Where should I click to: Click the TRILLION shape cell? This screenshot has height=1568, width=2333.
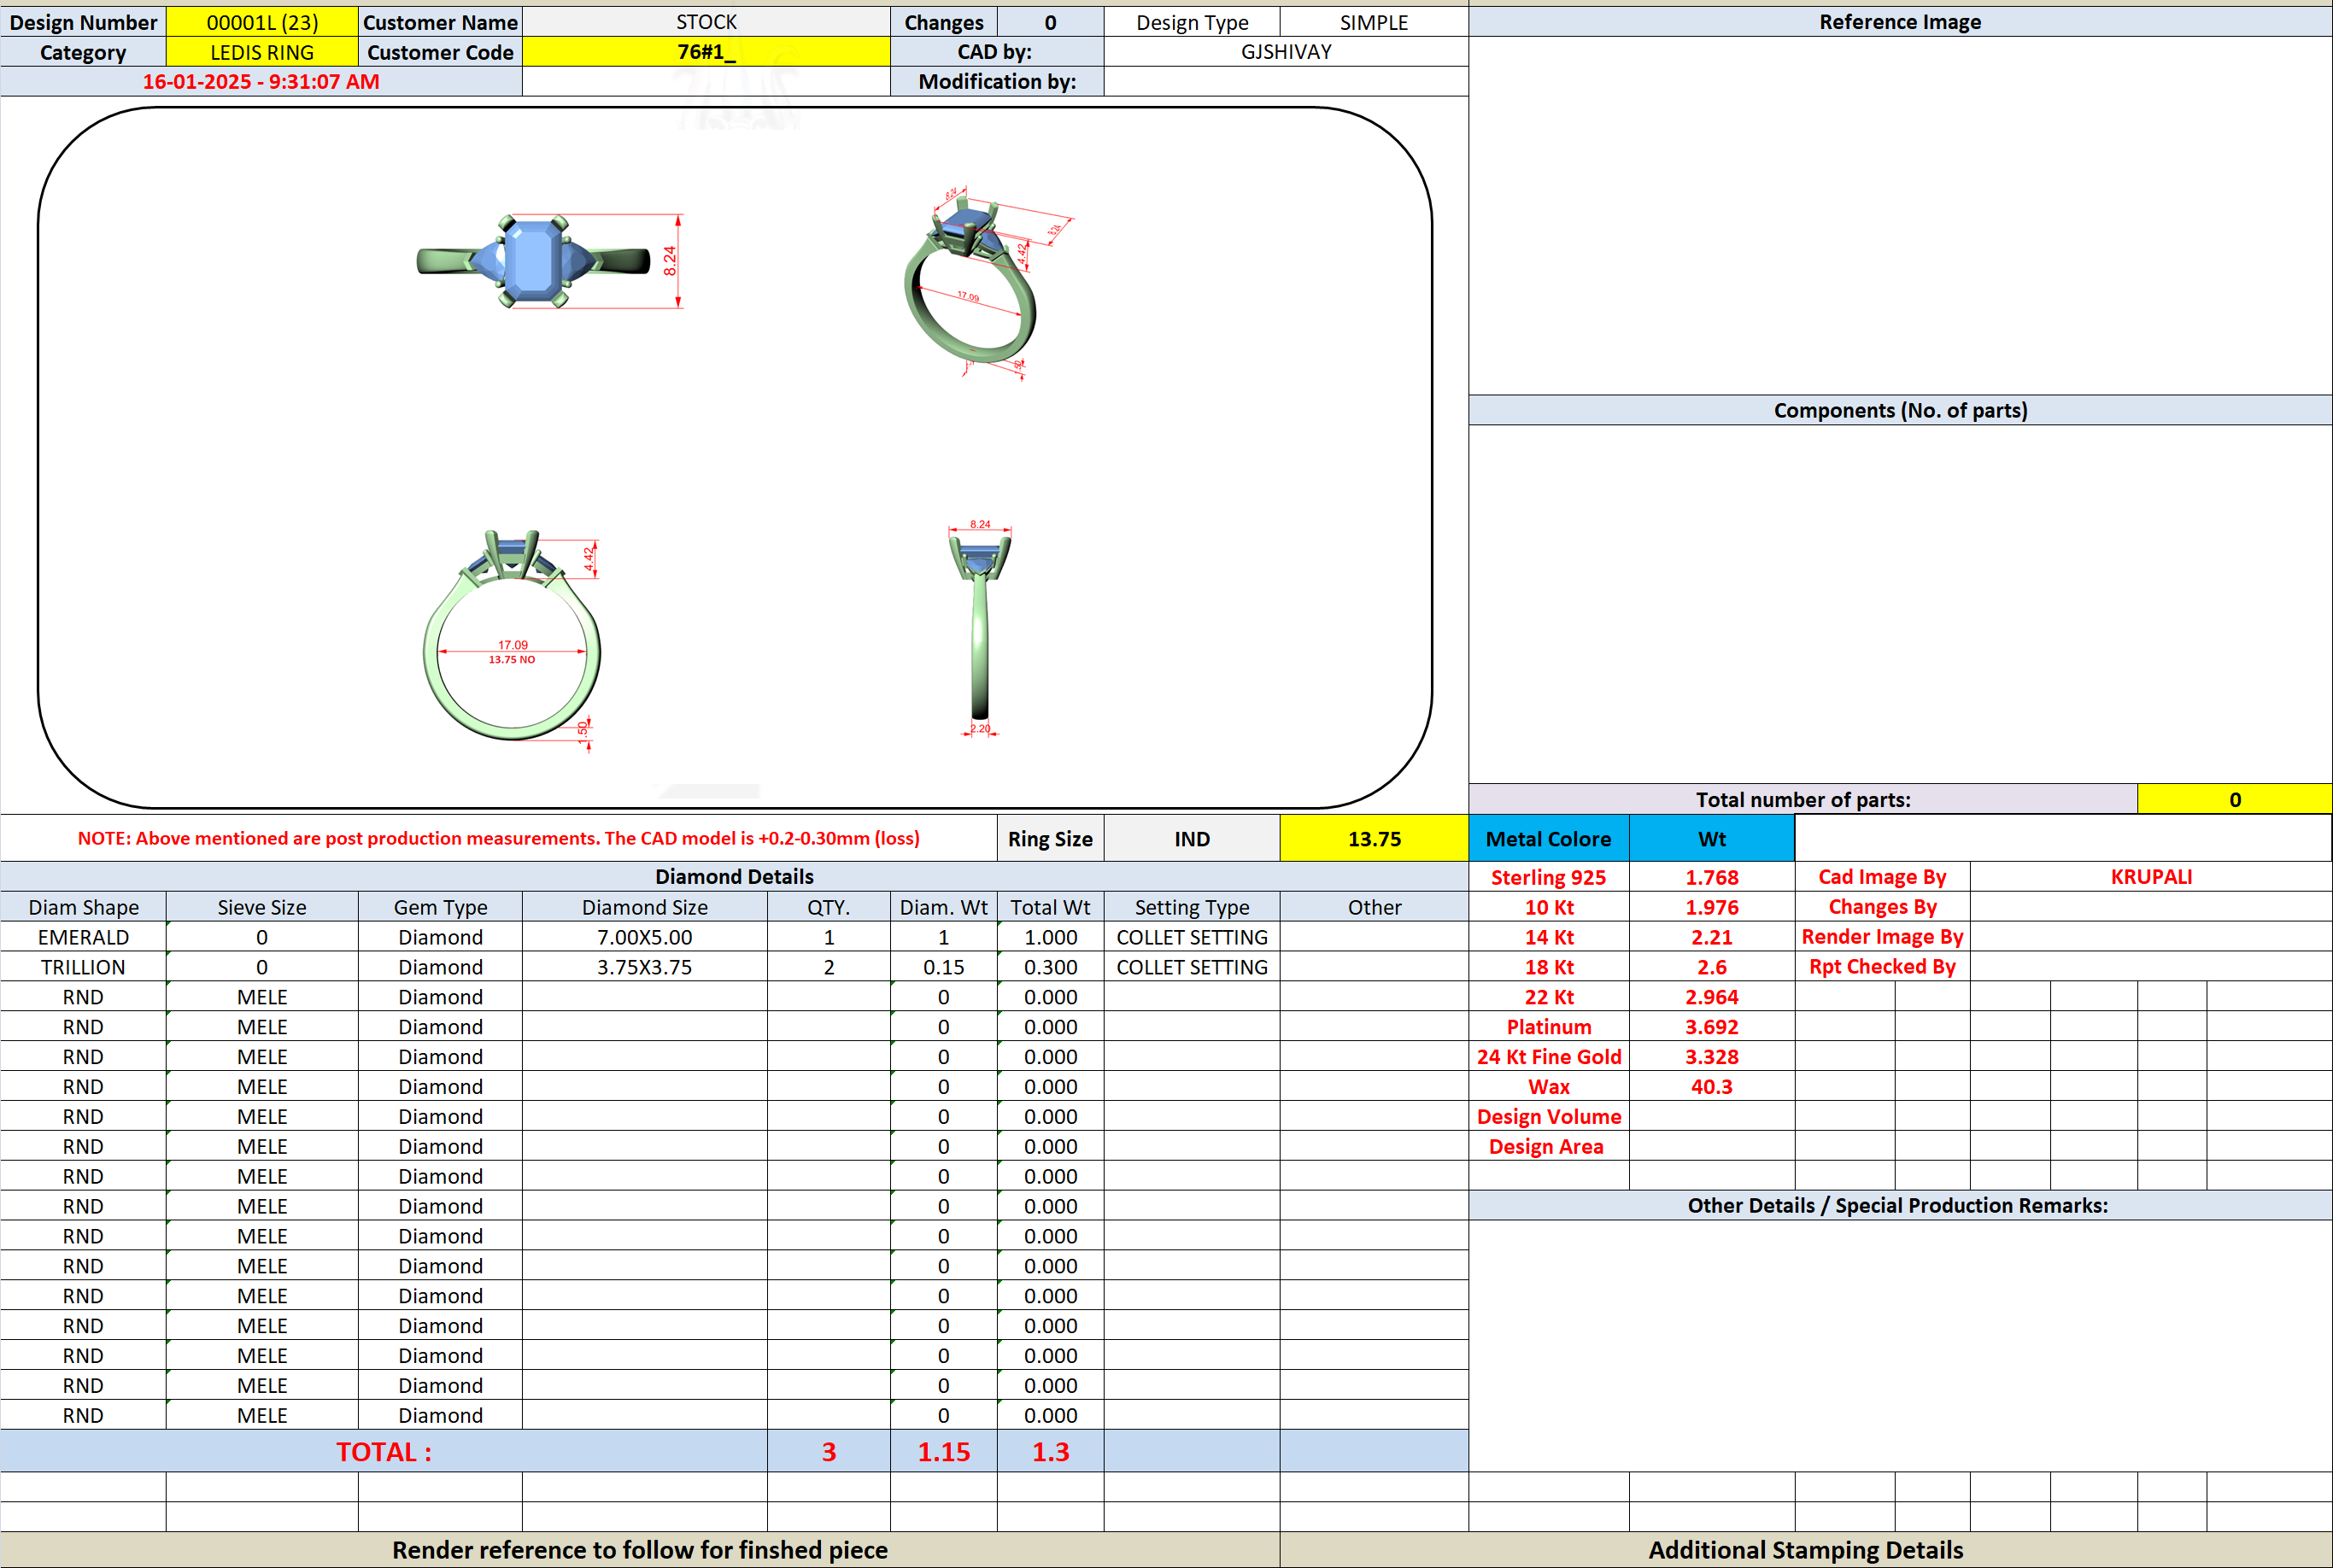coord(83,967)
